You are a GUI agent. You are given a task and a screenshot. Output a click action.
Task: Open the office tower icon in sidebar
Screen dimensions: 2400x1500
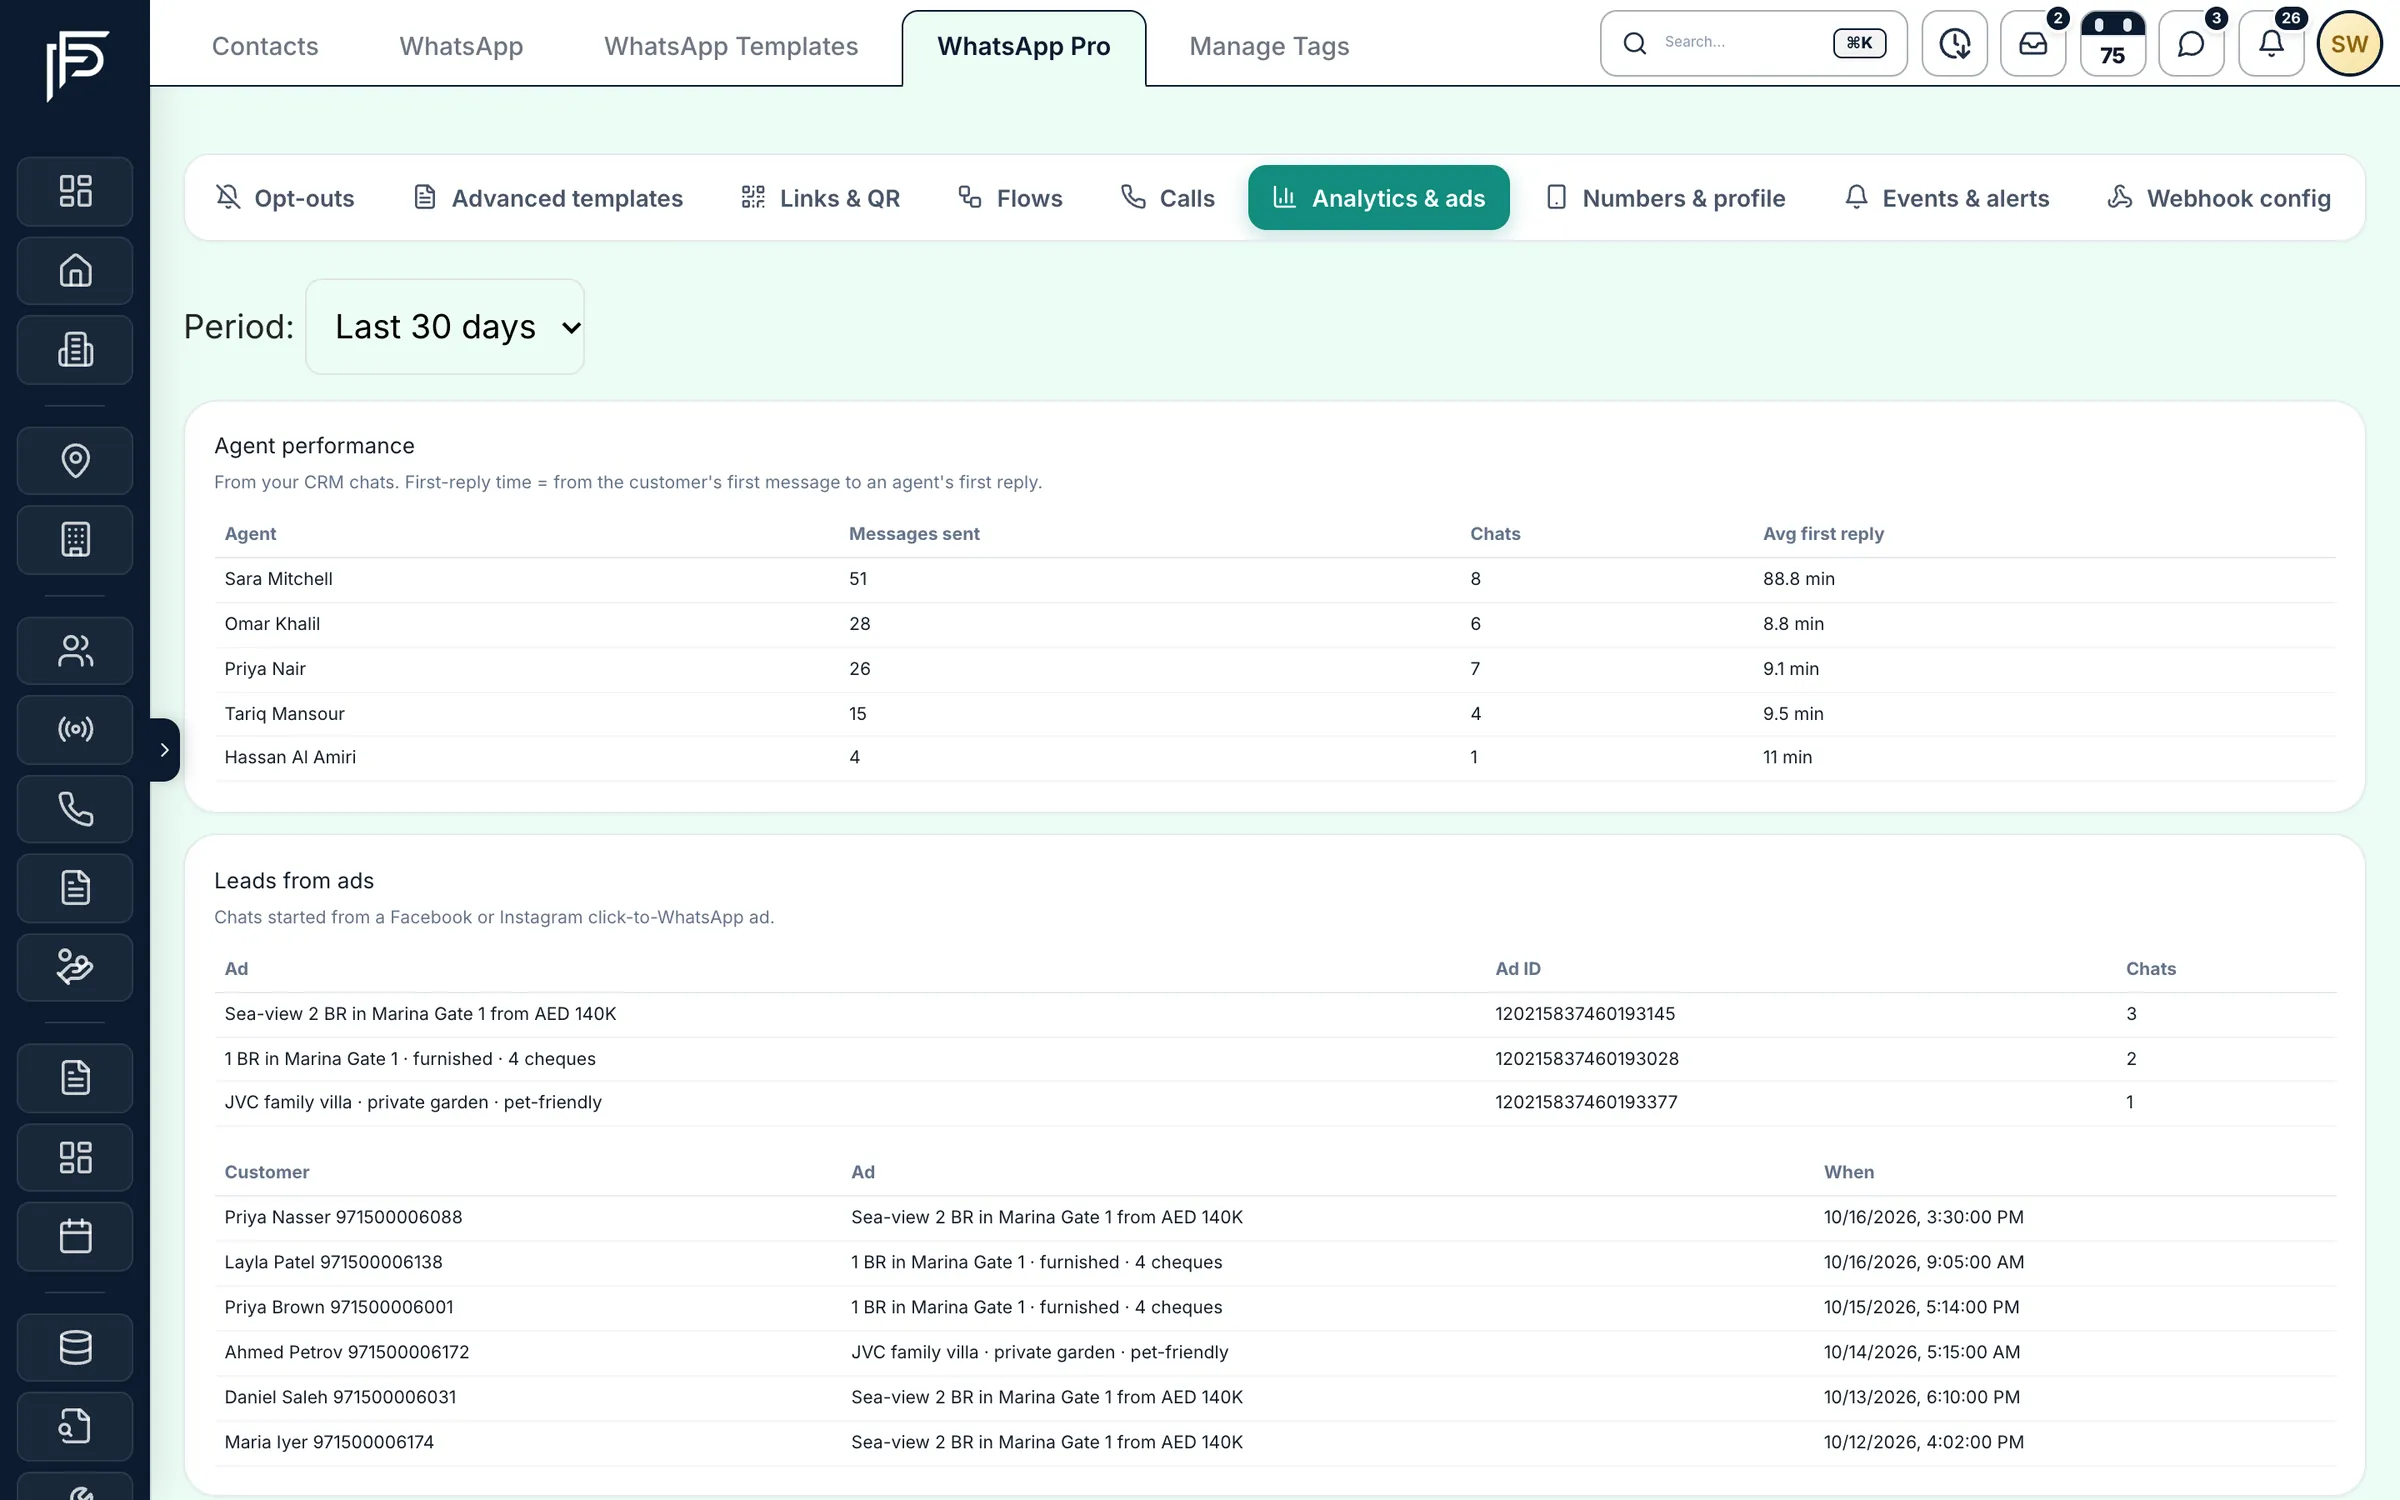coord(75,540)
